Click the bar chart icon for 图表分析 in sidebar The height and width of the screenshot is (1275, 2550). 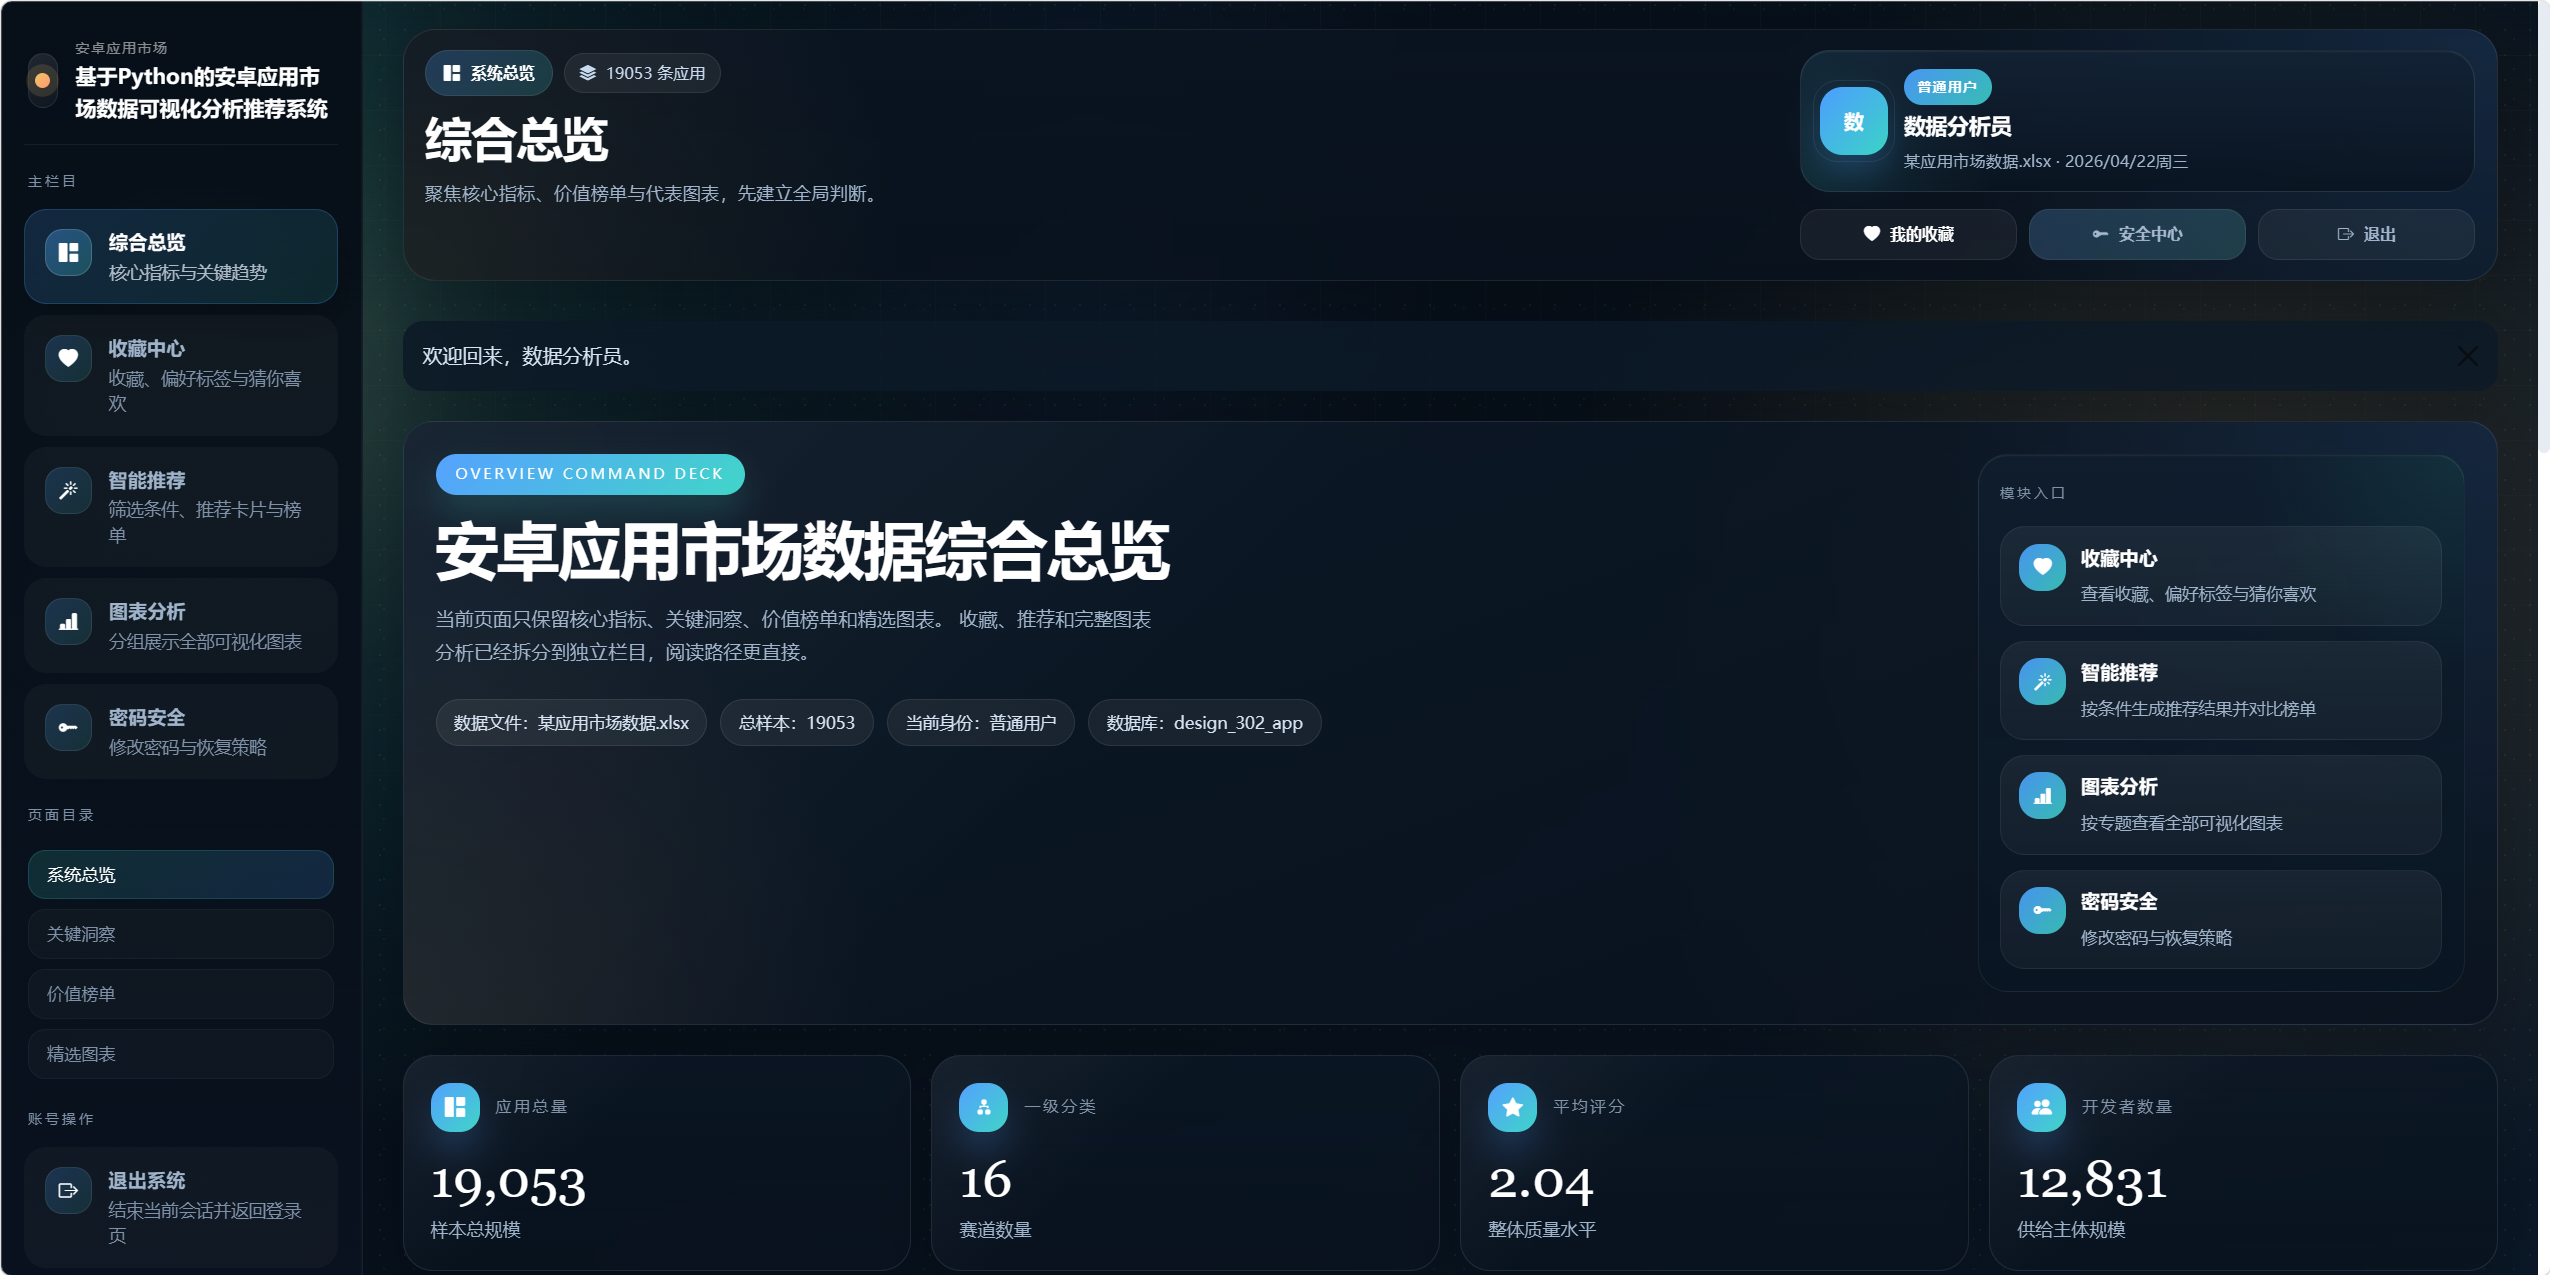pos(68,621)
